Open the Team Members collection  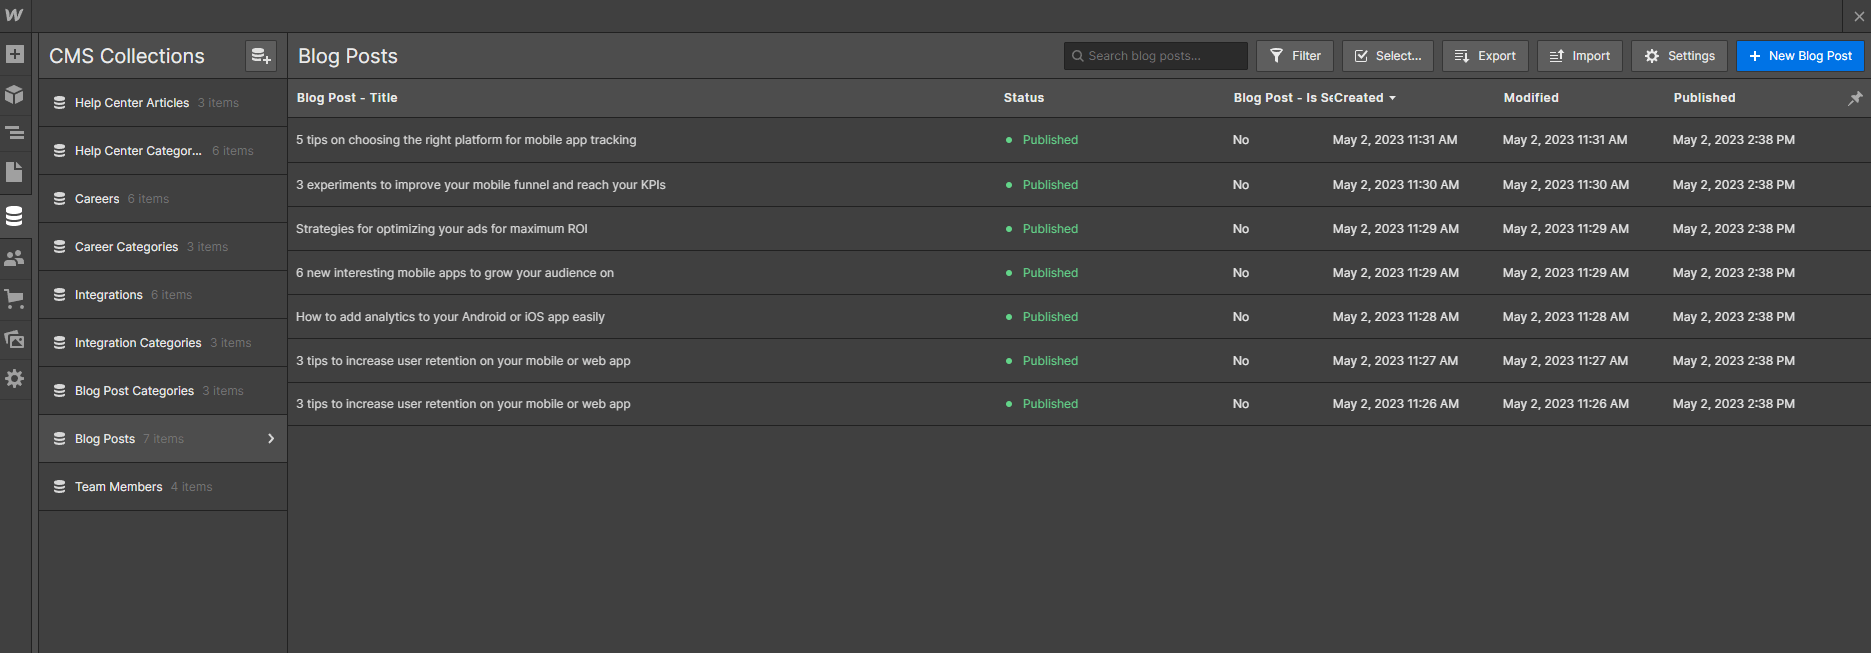pyautogui.click(x=119, y=487)
